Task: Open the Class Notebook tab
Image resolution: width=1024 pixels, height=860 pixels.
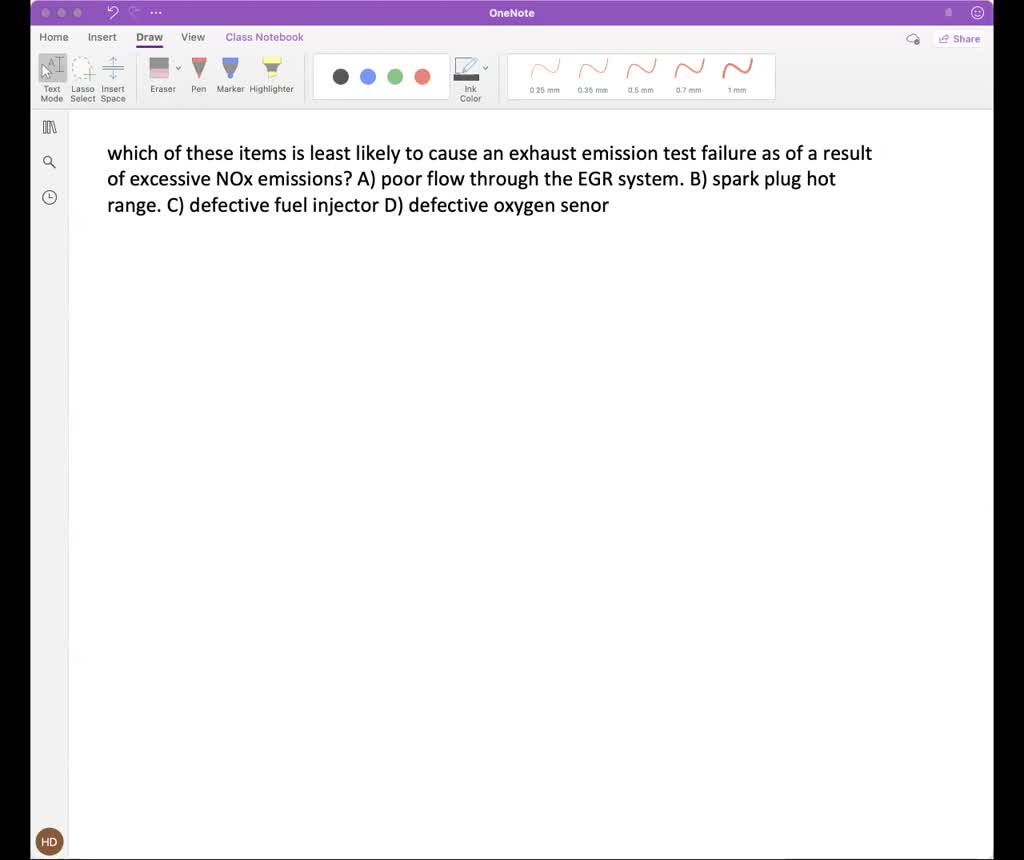Action: [264, 37]
